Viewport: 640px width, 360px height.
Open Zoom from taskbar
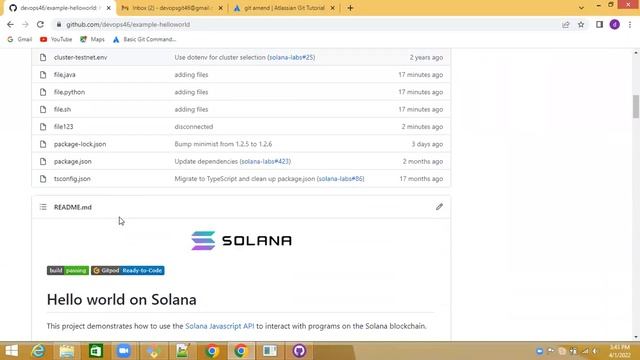(124, 351)
